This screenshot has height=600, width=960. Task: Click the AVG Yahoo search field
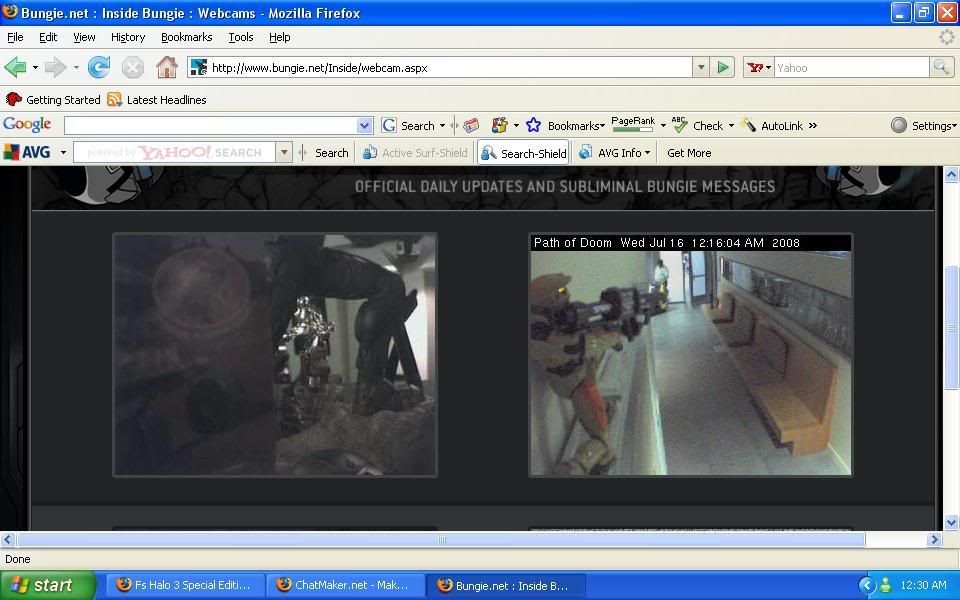pos(174,152)
